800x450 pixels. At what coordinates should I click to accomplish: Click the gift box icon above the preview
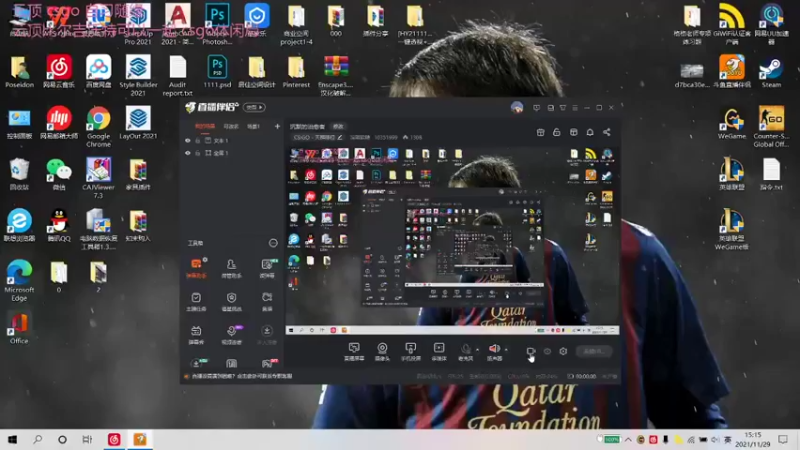(x=540, y=132)
